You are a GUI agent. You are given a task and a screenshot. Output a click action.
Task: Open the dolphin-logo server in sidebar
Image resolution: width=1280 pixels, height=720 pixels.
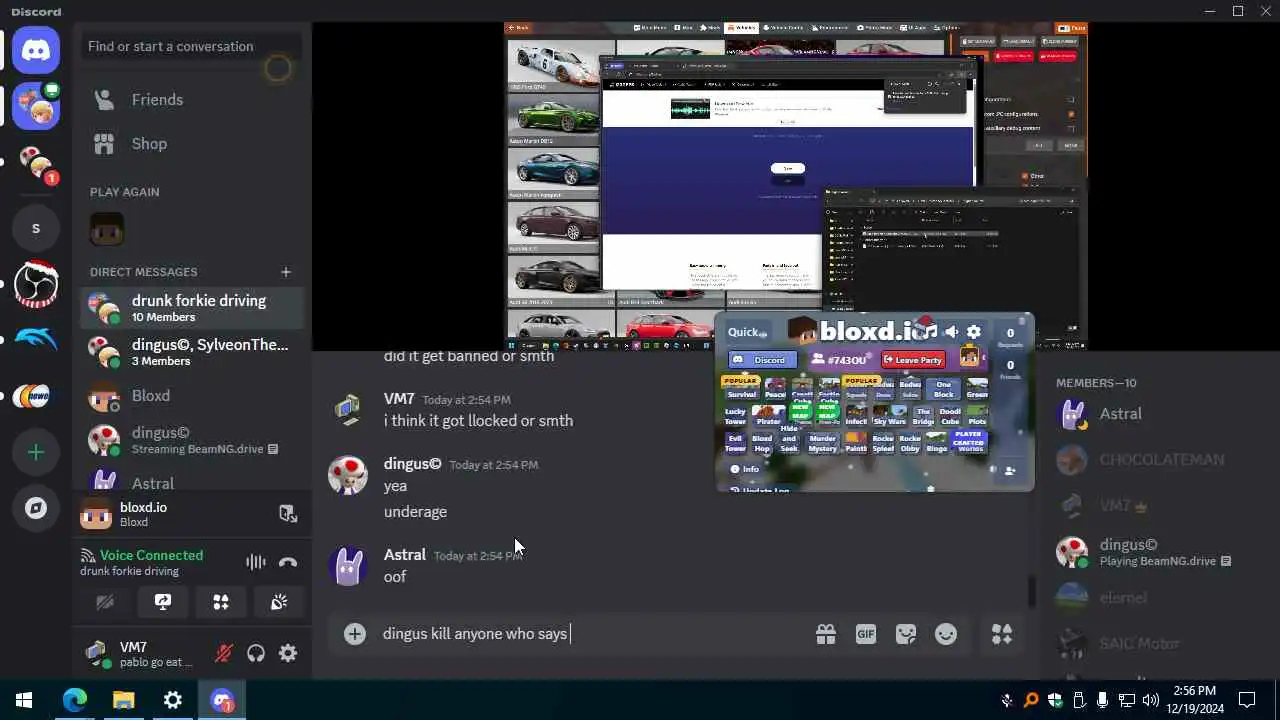[36, 340]
